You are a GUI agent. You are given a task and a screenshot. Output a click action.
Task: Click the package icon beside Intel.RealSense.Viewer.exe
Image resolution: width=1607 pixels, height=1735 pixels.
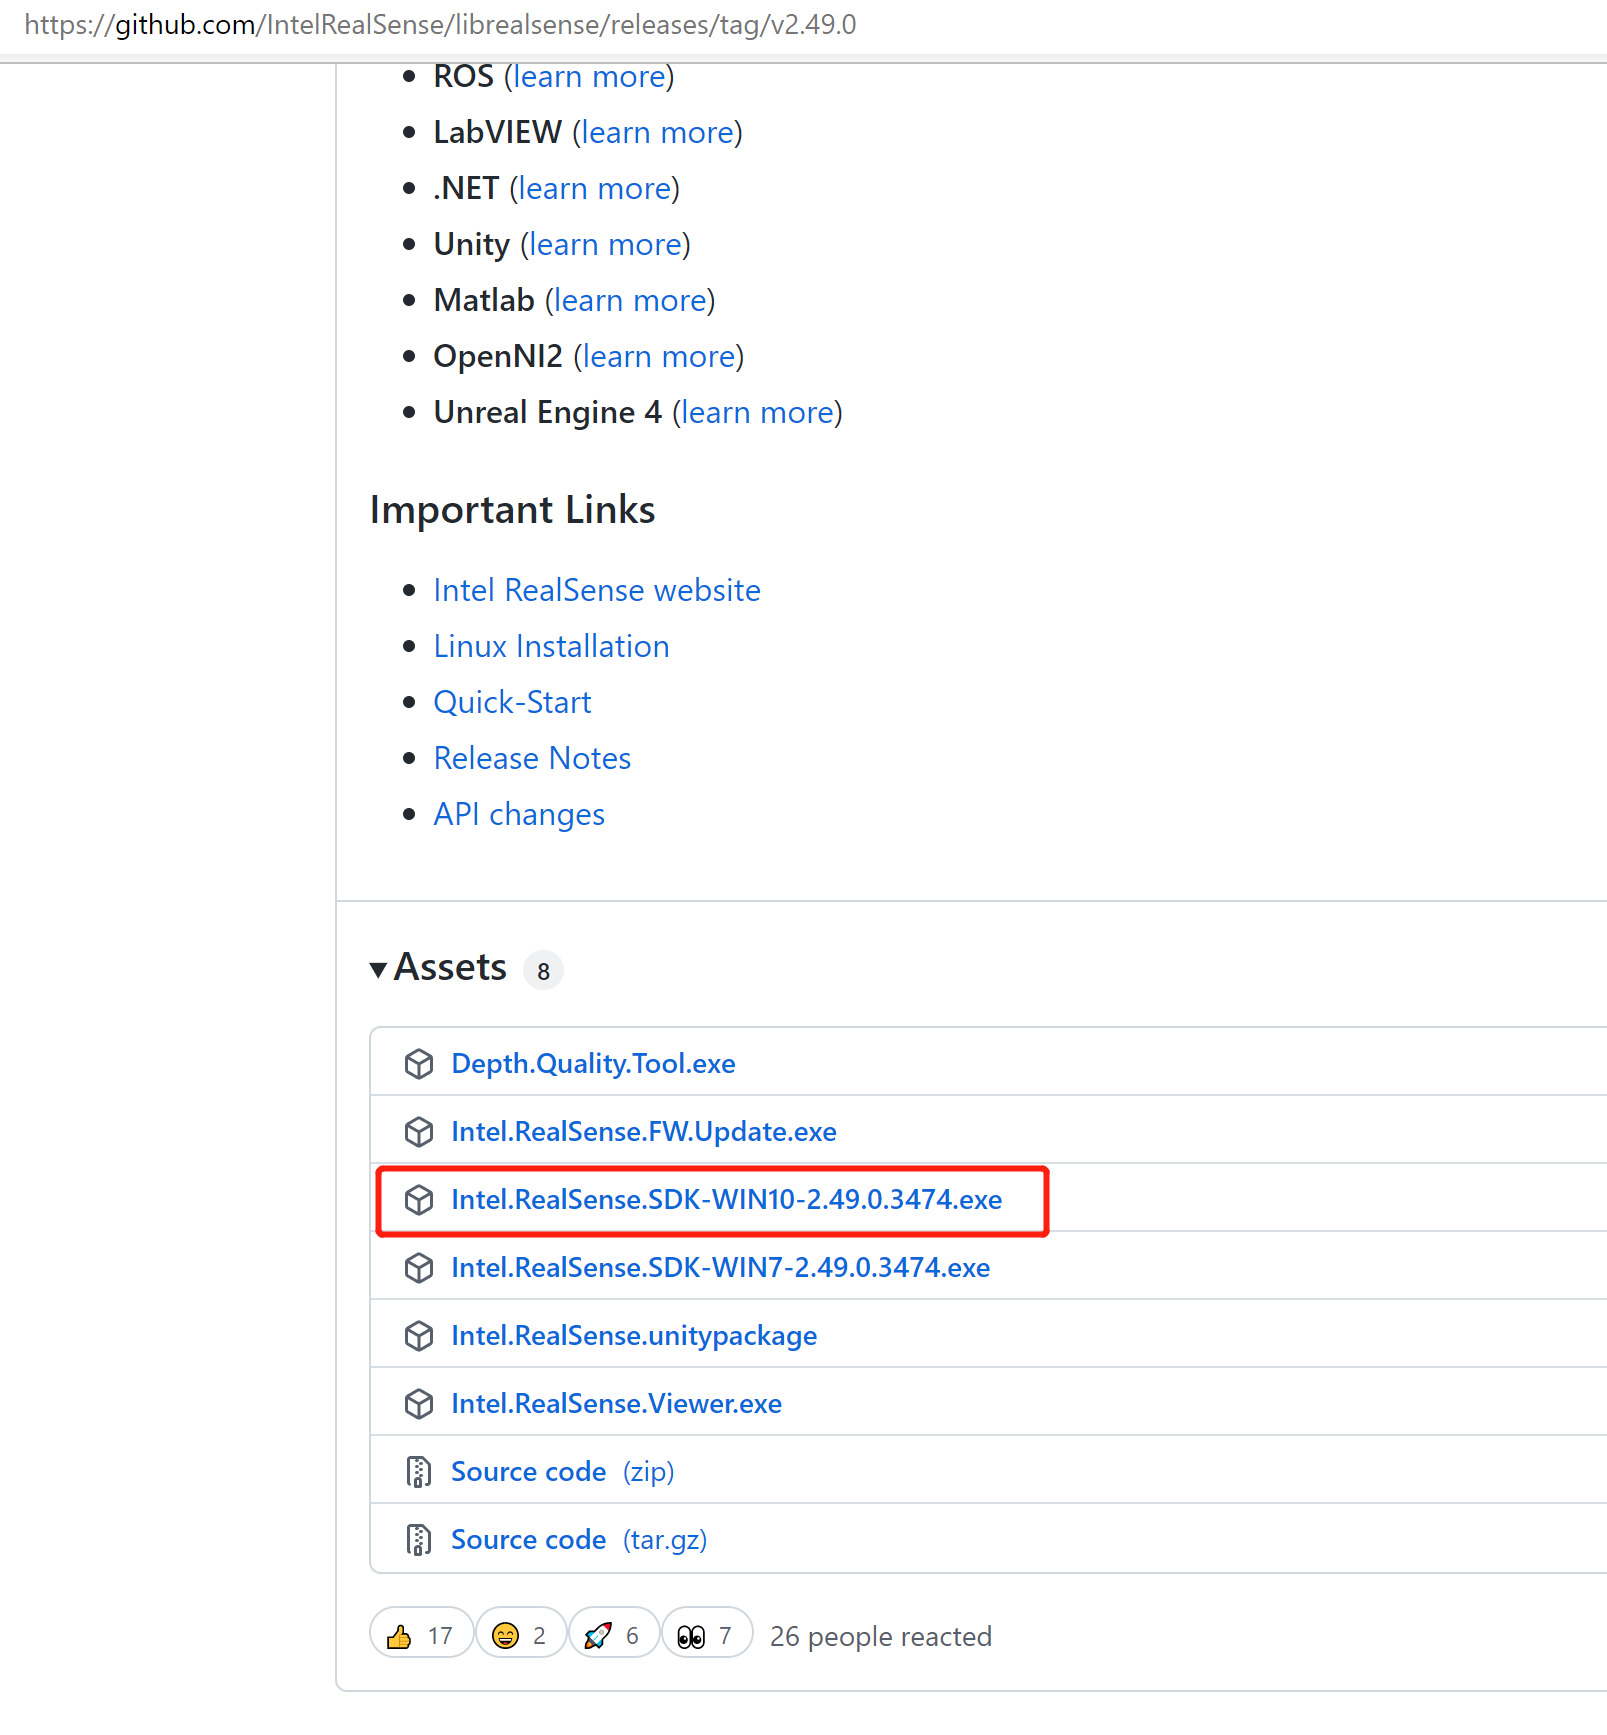[x=419, y=1404]
